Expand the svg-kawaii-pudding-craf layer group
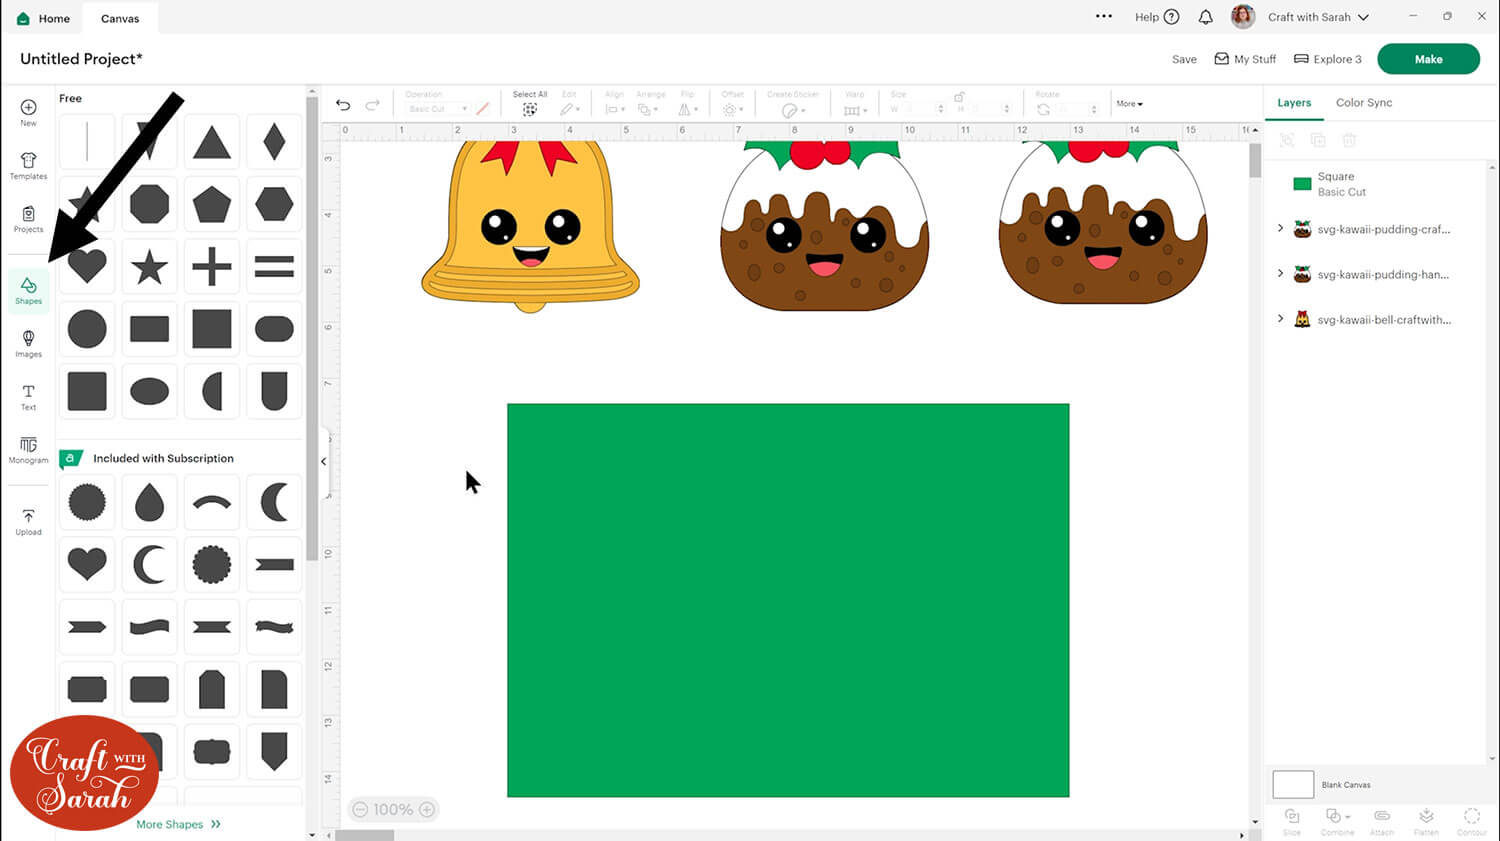Screen dimensions: 1500x841 coord(1280,229)
